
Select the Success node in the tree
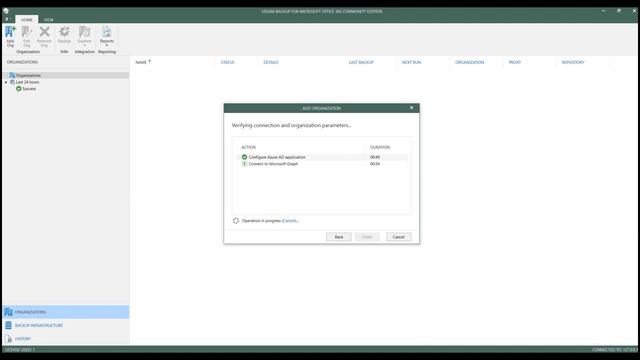(29, 89)
